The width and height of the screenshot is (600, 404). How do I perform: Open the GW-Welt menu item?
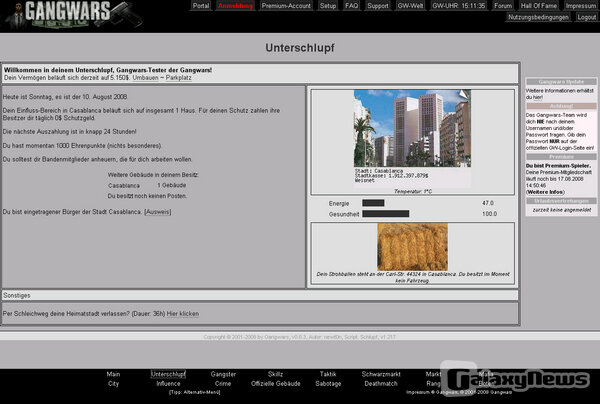pyautogui.click(x=410, y=6)
